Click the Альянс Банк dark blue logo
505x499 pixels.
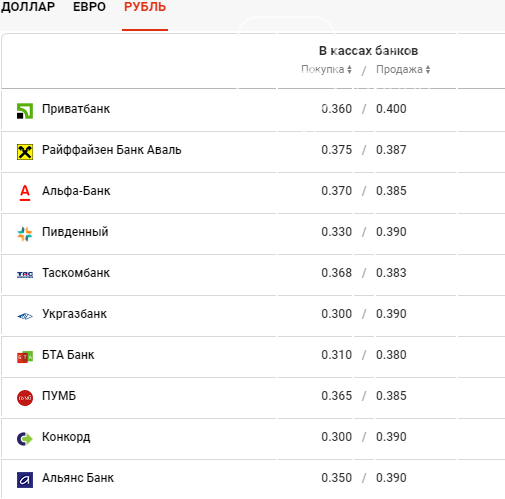click(x=25, y=480)
